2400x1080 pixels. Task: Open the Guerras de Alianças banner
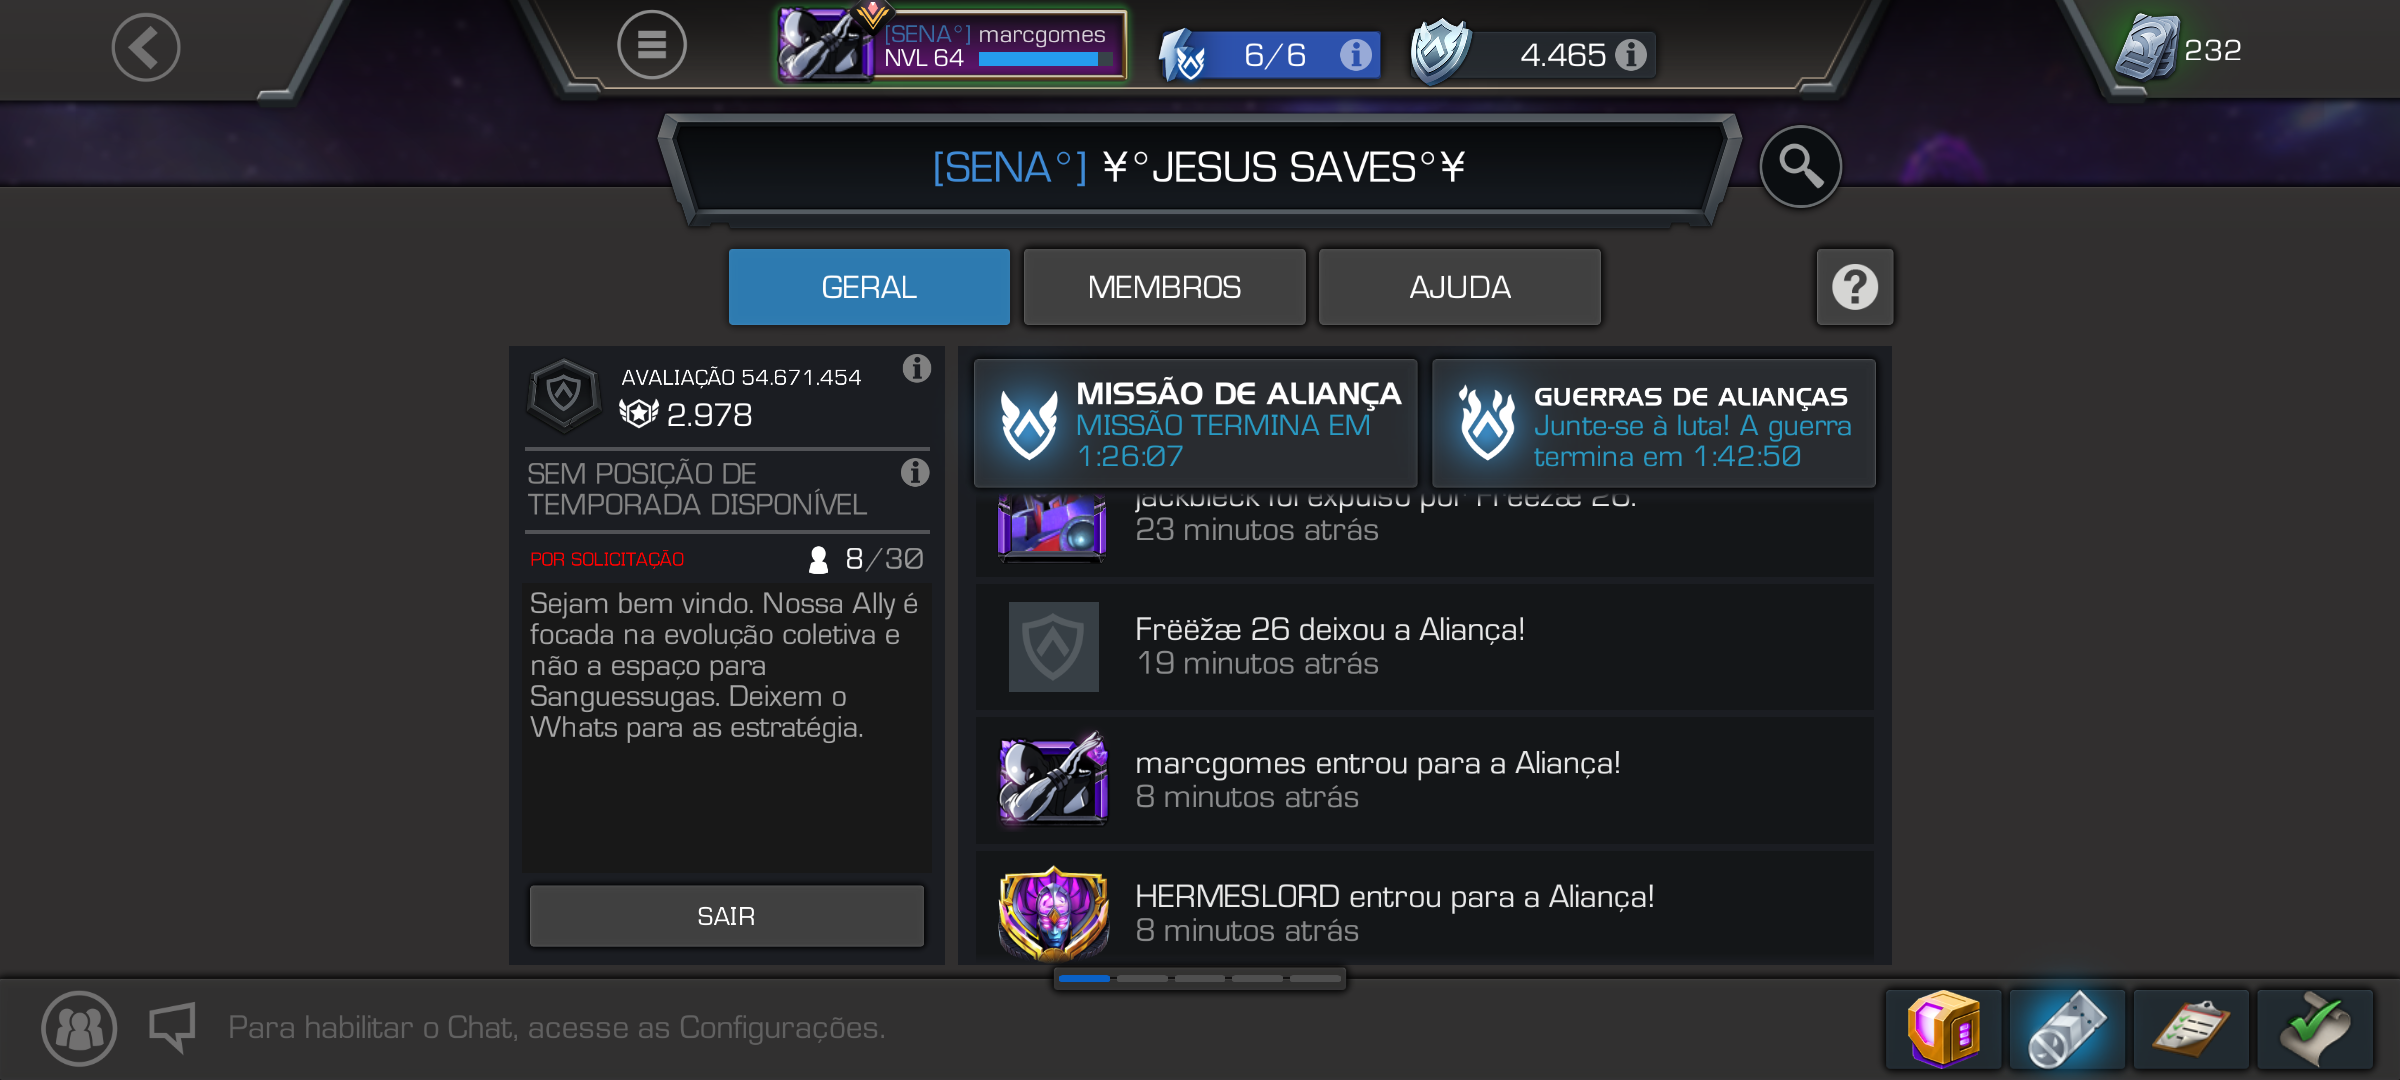[x=1654, y=424]
